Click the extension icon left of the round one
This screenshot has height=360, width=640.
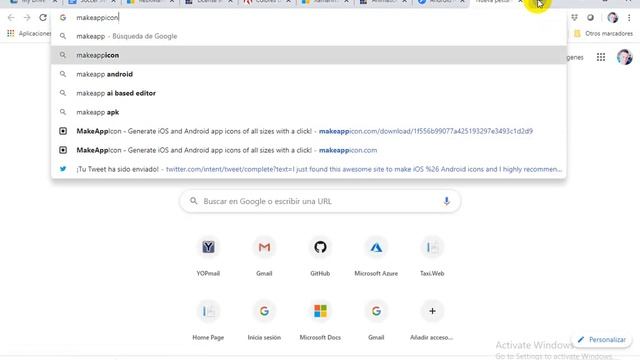click(574, 18)
